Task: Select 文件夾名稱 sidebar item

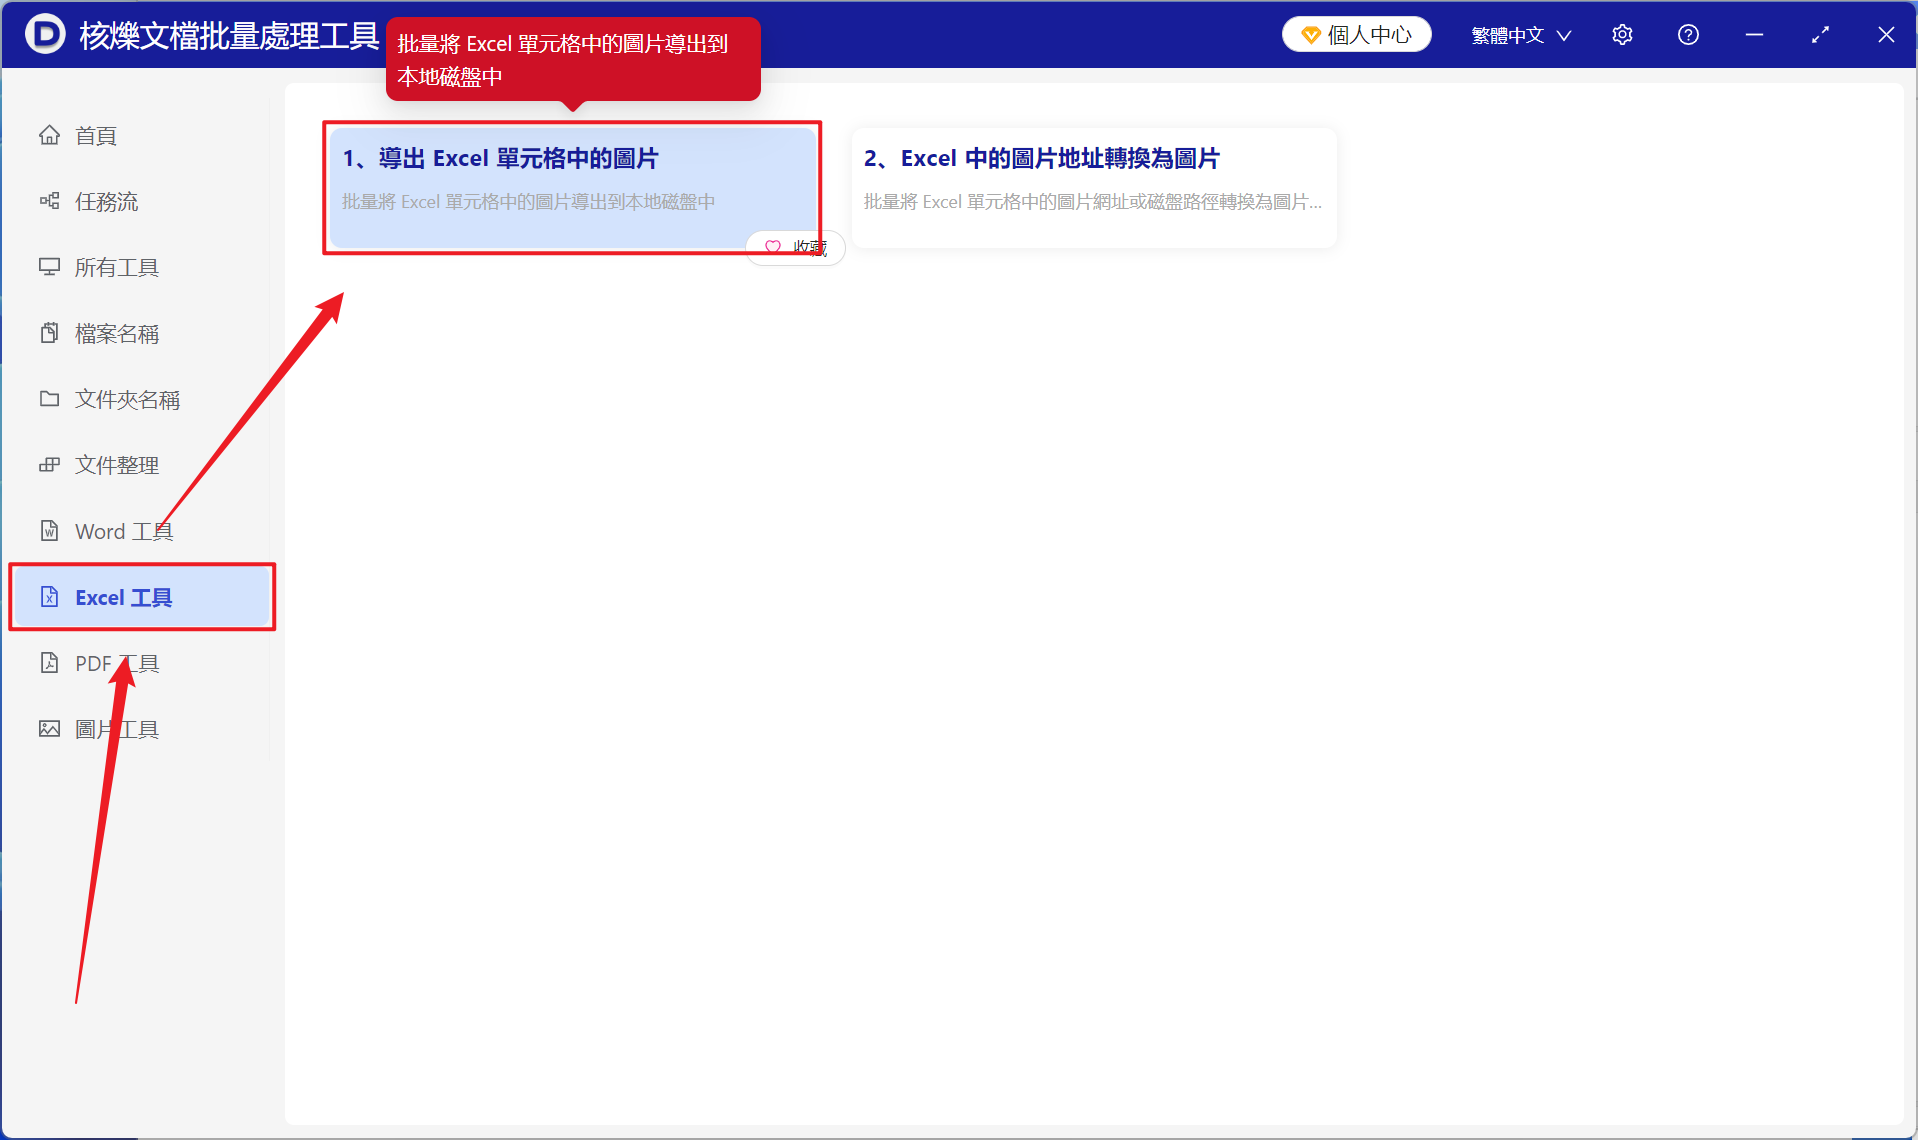Action: pos(141,399)
